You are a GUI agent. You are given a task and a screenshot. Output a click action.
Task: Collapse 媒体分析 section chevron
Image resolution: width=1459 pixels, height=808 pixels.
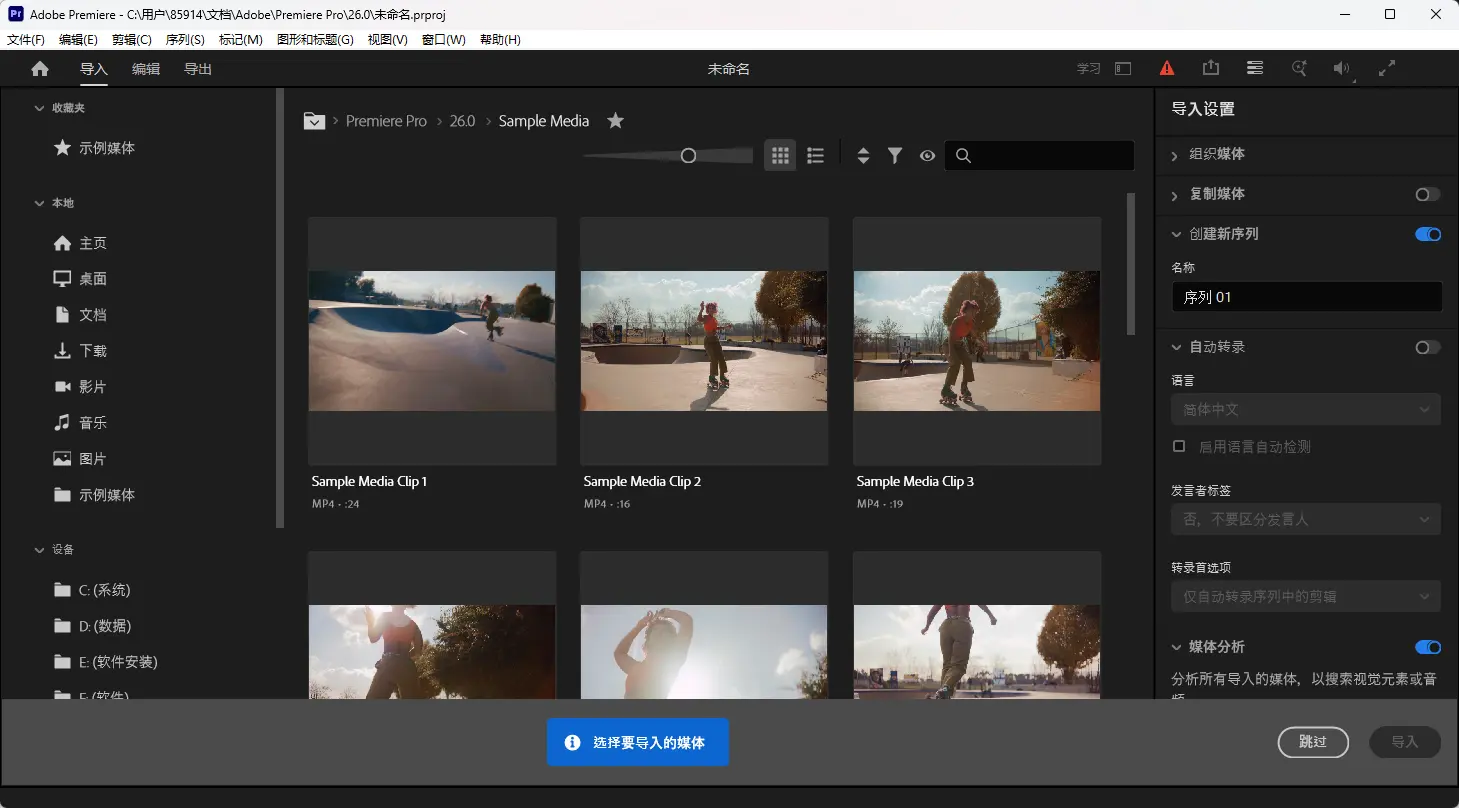tap(1175, 647)
